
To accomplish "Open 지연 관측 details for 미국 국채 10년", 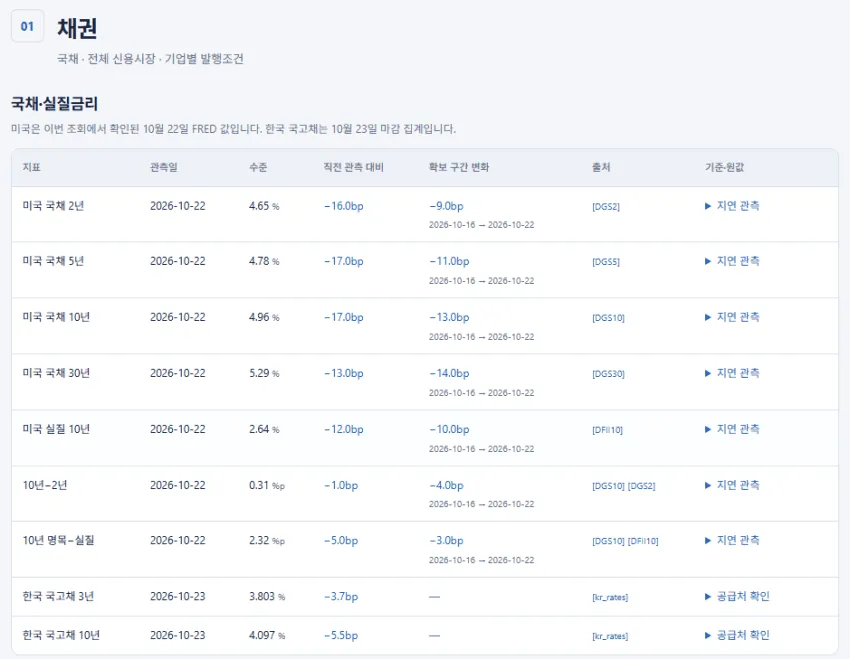I will click(x=732, y=317).
